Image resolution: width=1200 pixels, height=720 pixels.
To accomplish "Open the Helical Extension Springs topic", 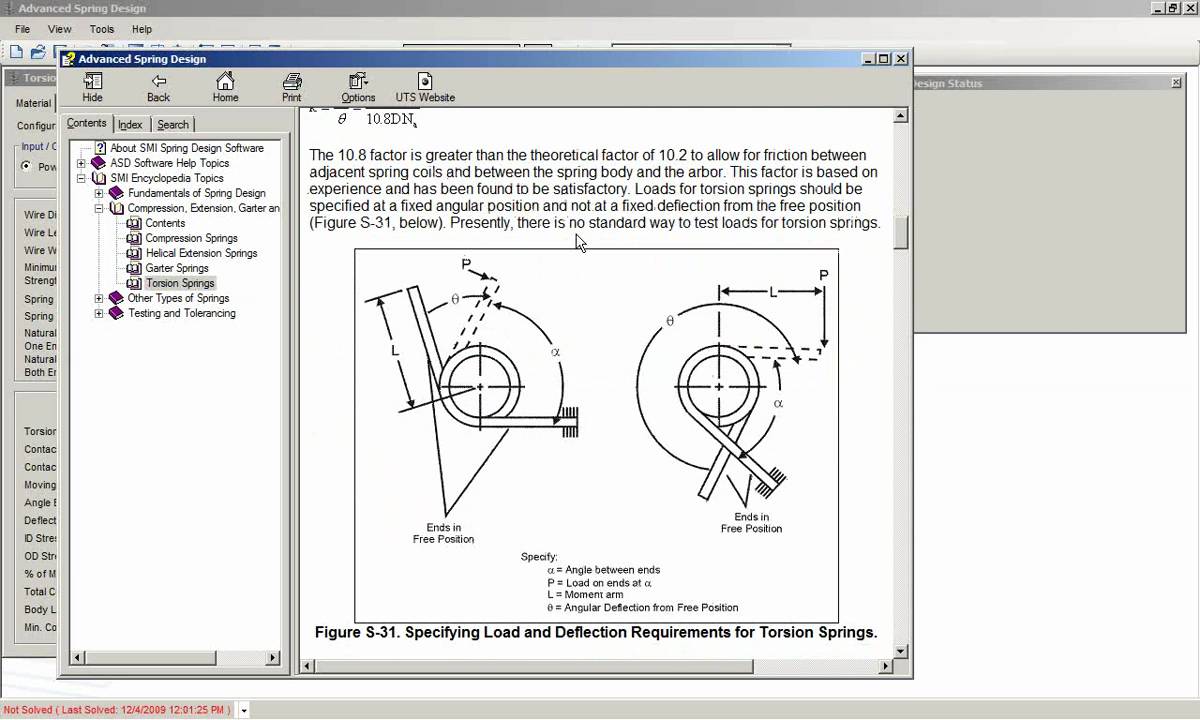I will click(201, 253).
